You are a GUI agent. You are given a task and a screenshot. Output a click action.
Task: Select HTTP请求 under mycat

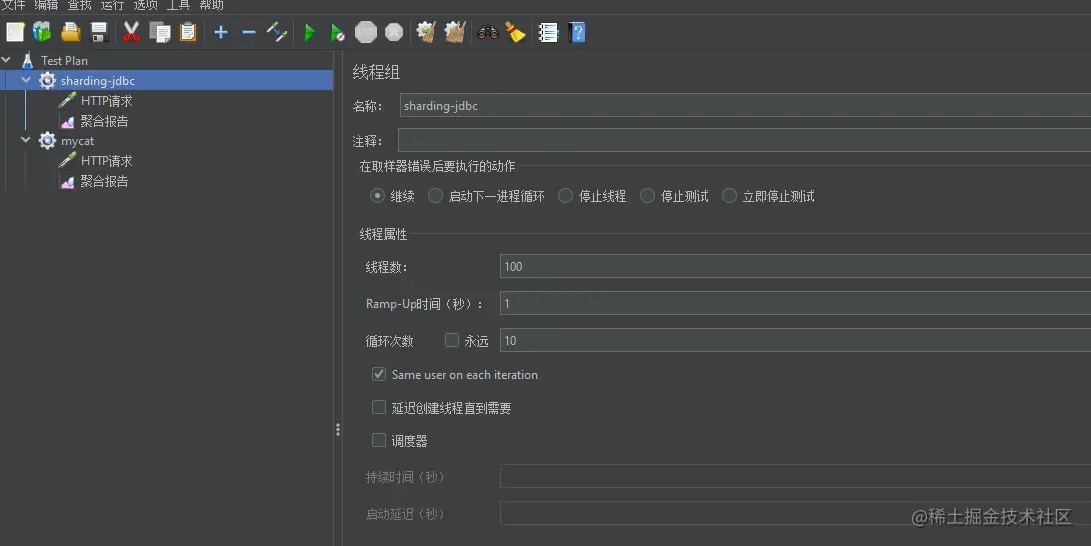coord(106,161)
